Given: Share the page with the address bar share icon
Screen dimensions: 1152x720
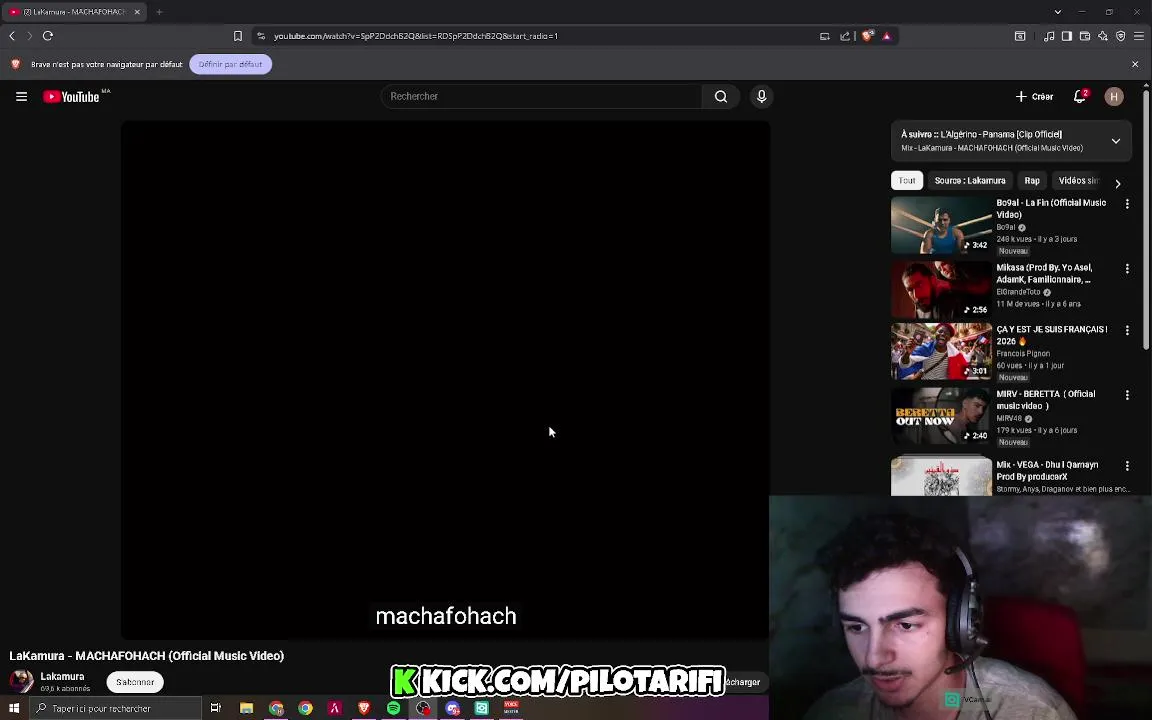Looking at the screenshot, I should click(x=845, y=36).
